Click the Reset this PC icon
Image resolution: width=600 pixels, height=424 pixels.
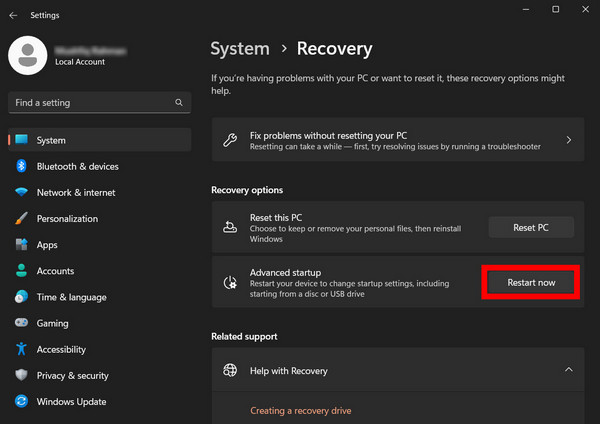(x=230, y=227)
